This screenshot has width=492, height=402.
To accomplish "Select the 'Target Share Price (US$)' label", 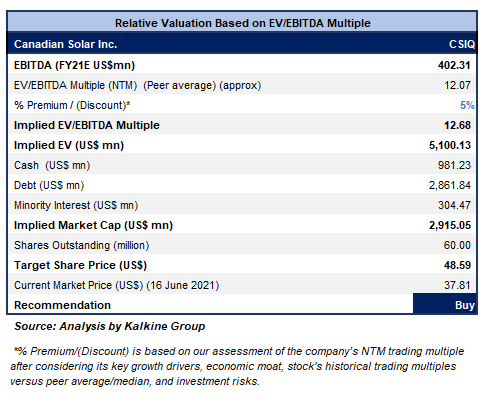I will [80, 265].
